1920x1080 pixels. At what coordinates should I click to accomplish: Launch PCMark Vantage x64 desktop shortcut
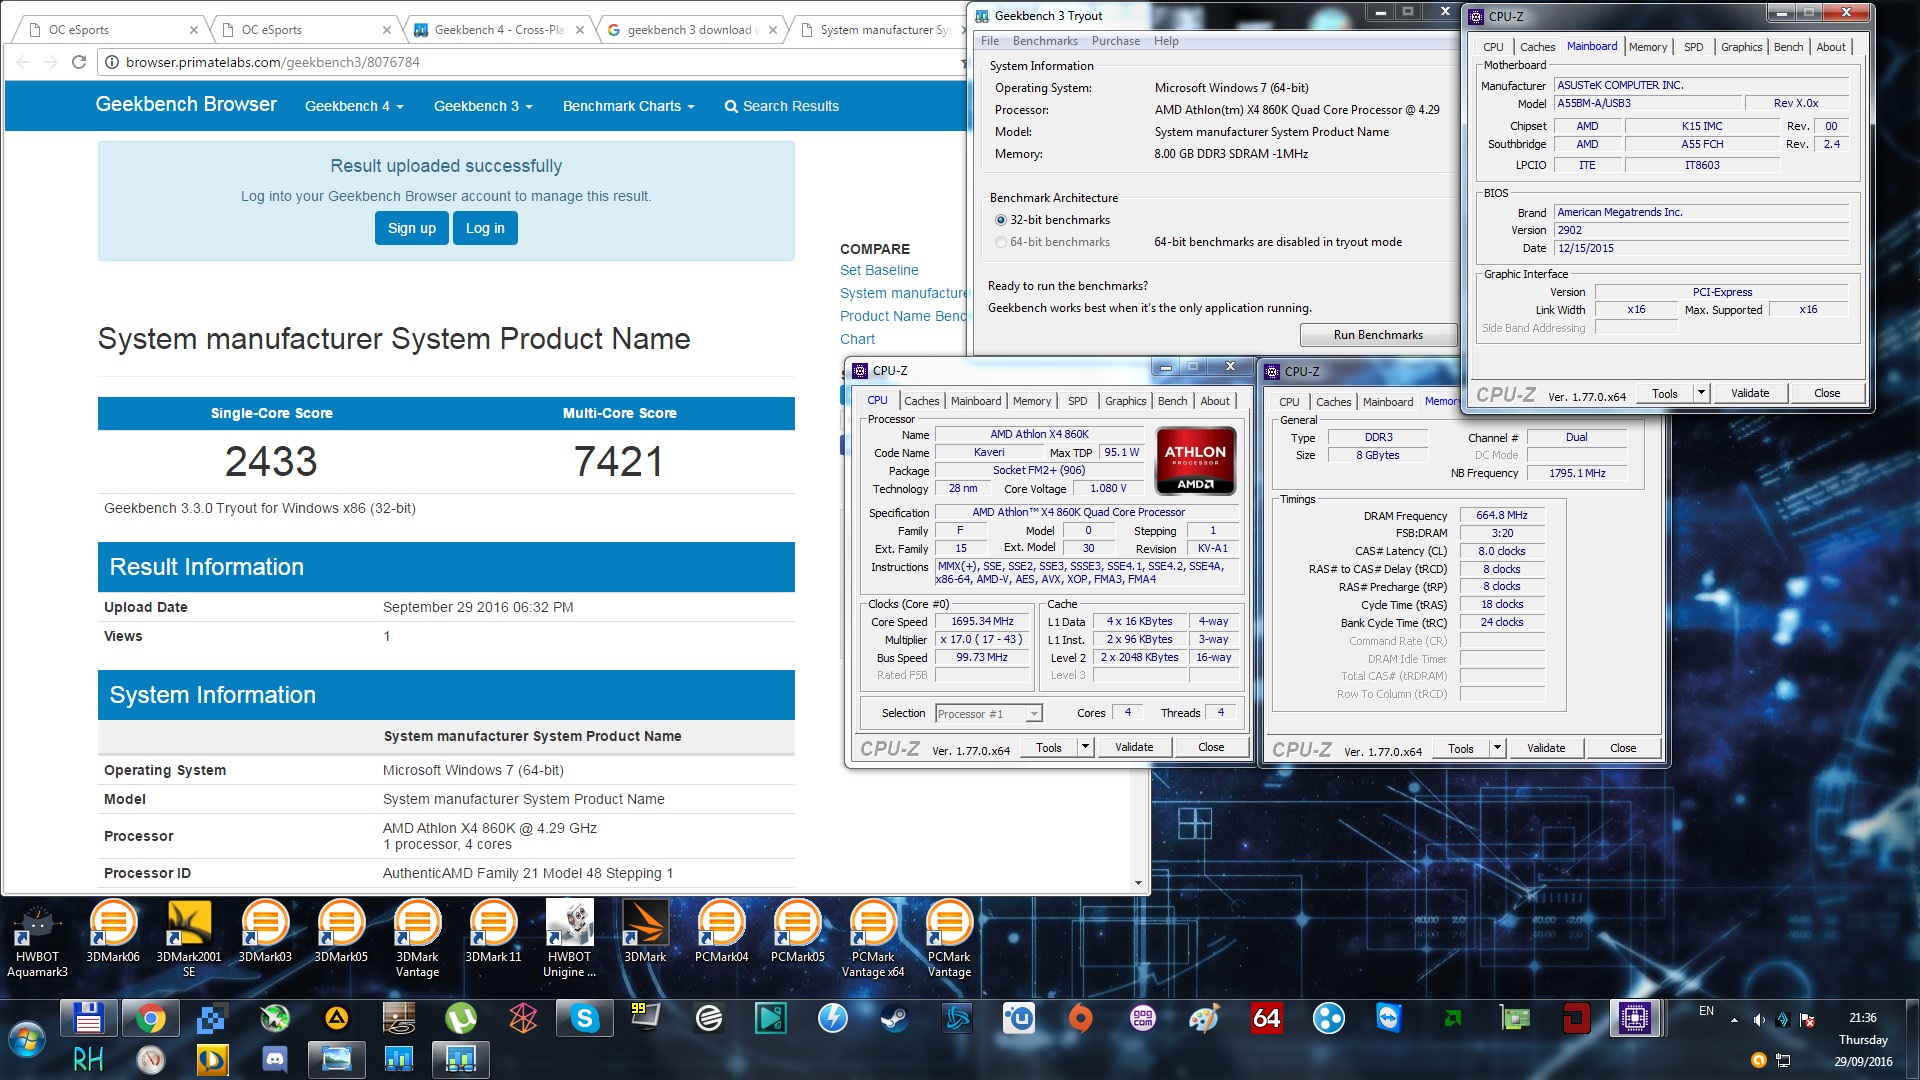873,940
